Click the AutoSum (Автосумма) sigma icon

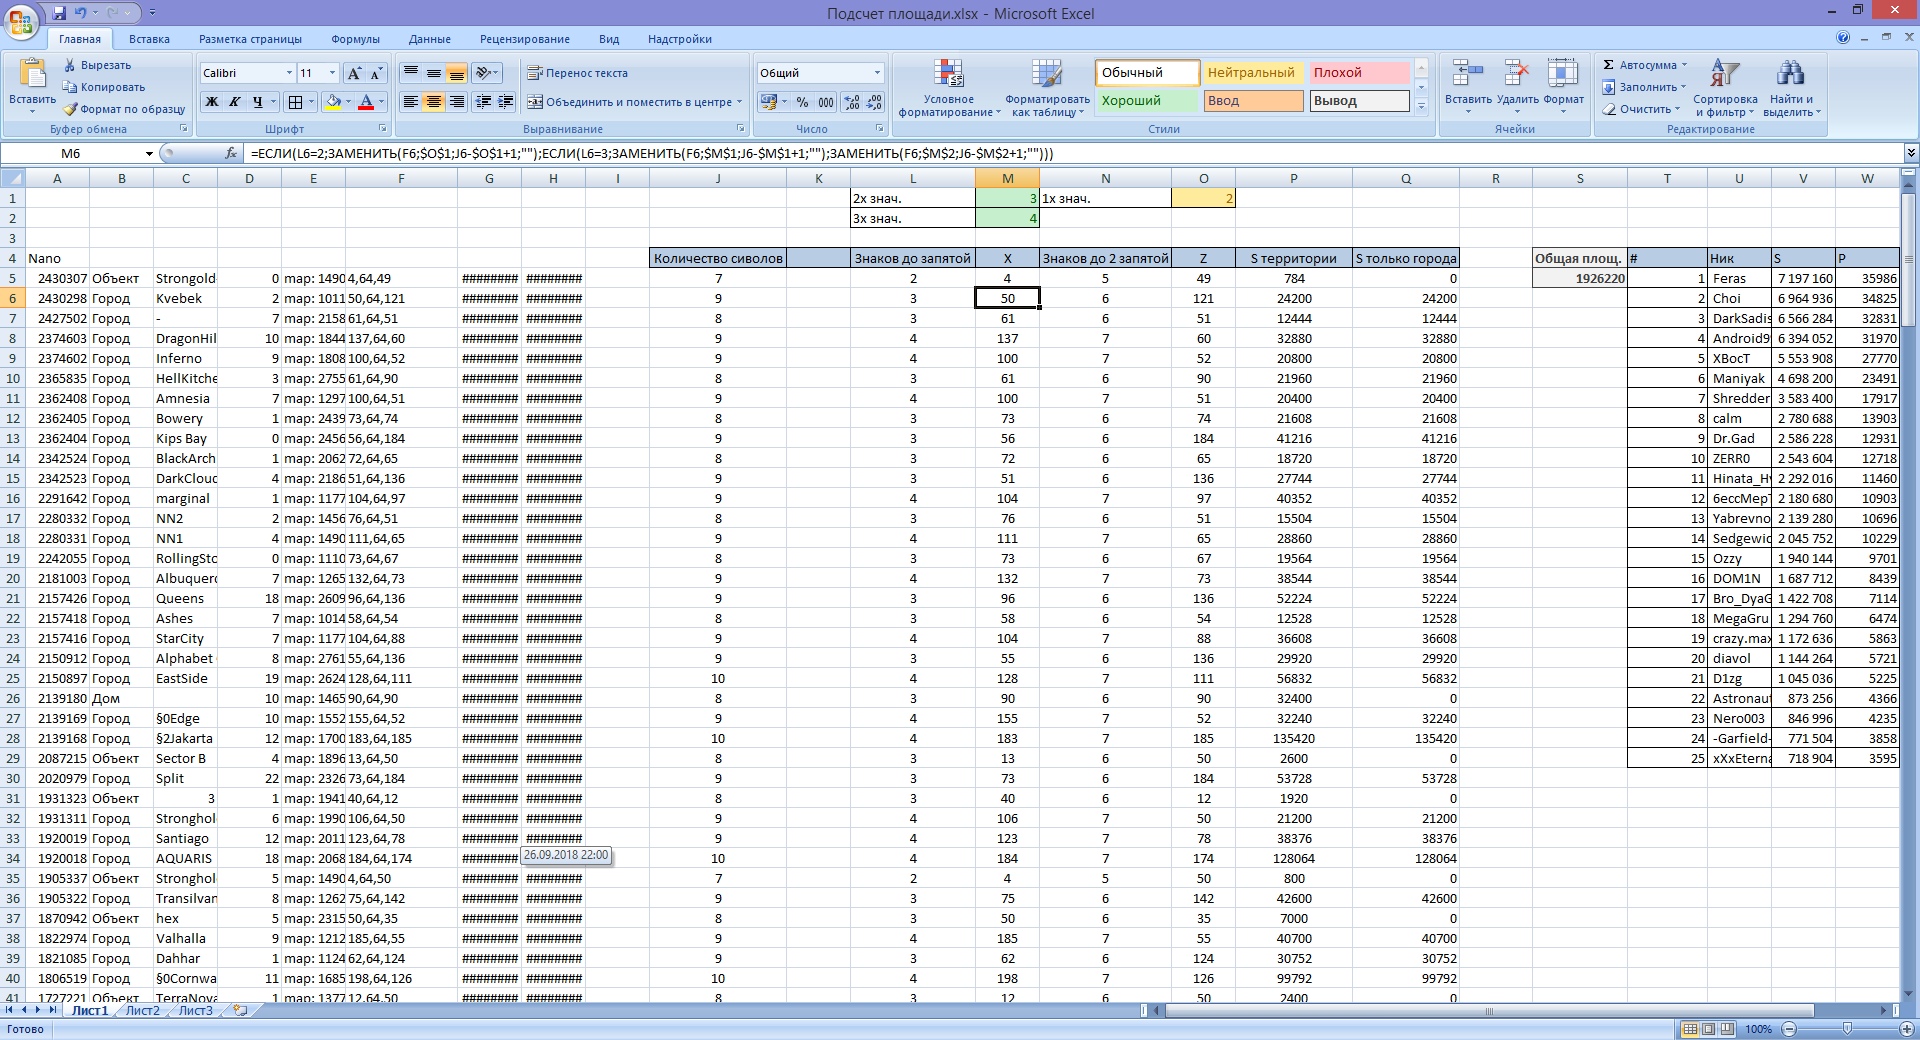point(1608,65)
